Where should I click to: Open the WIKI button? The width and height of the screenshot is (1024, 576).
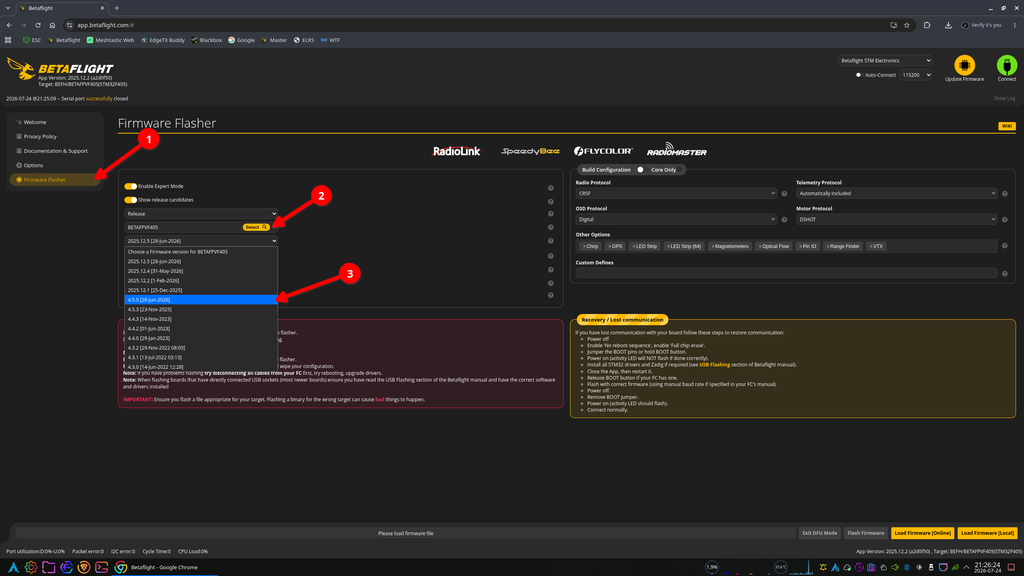[1006, 126]
